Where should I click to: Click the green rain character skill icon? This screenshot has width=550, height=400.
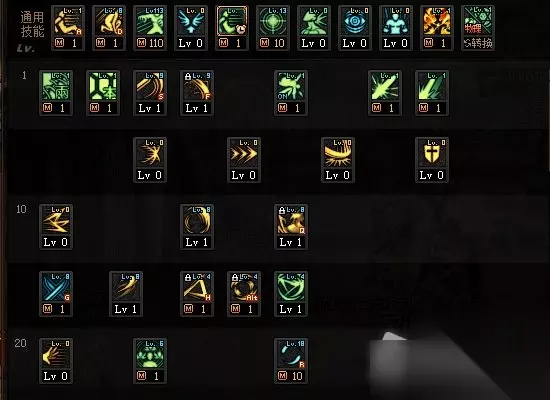[56, 87]
